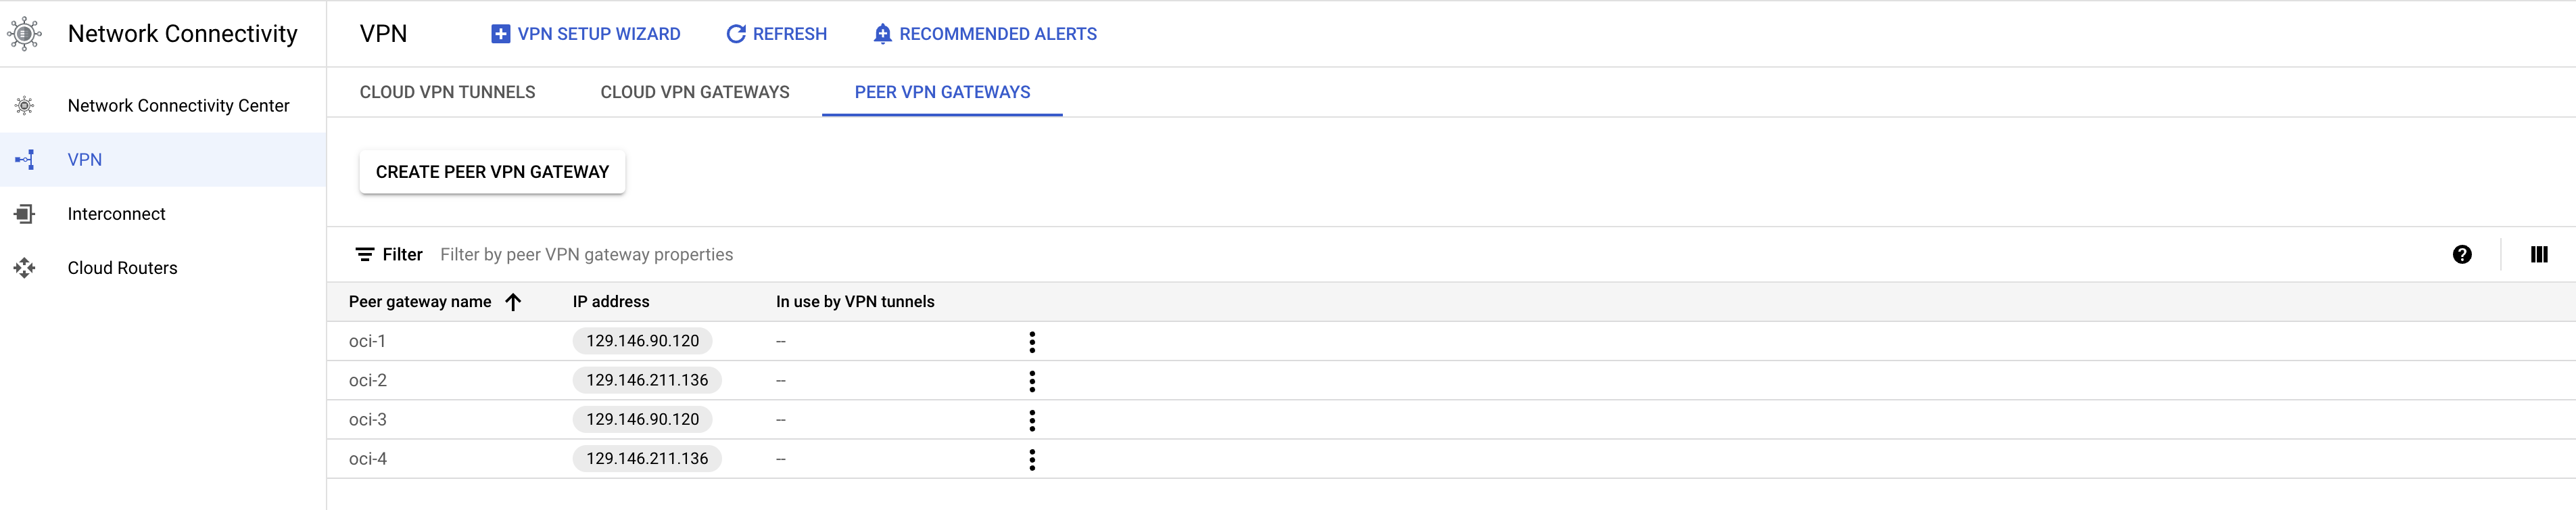The width and height of the screenshot is (2576, 510).
Task: Click the Interconnect sidebar icon
Action: point(25,214)
